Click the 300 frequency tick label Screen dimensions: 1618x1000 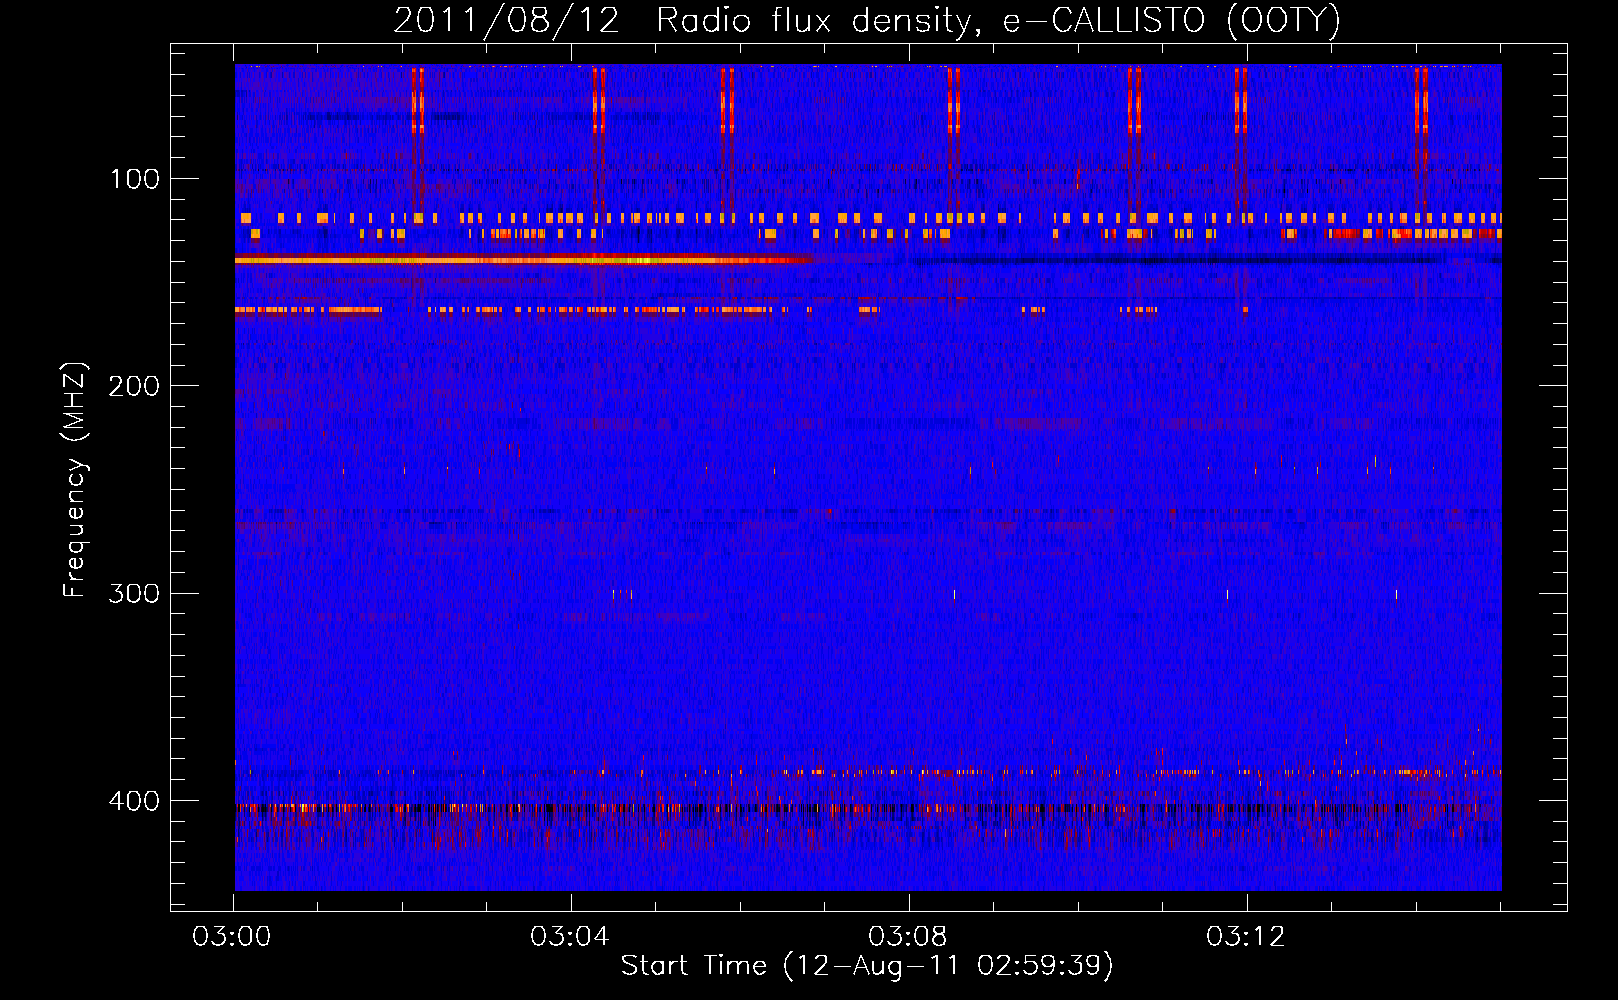tap(133, 594)
